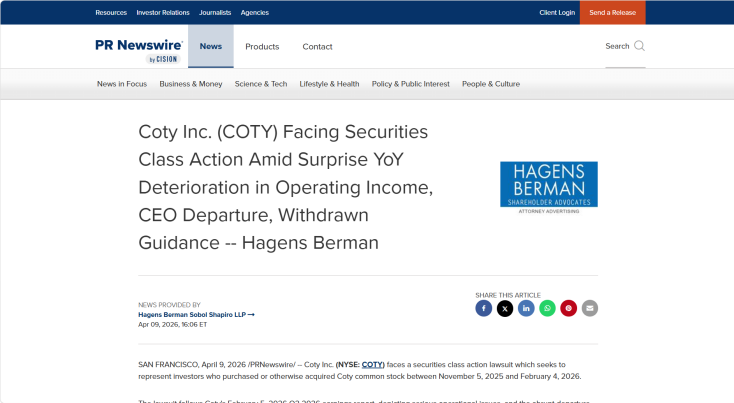Open the Products menu

(262, 47)
